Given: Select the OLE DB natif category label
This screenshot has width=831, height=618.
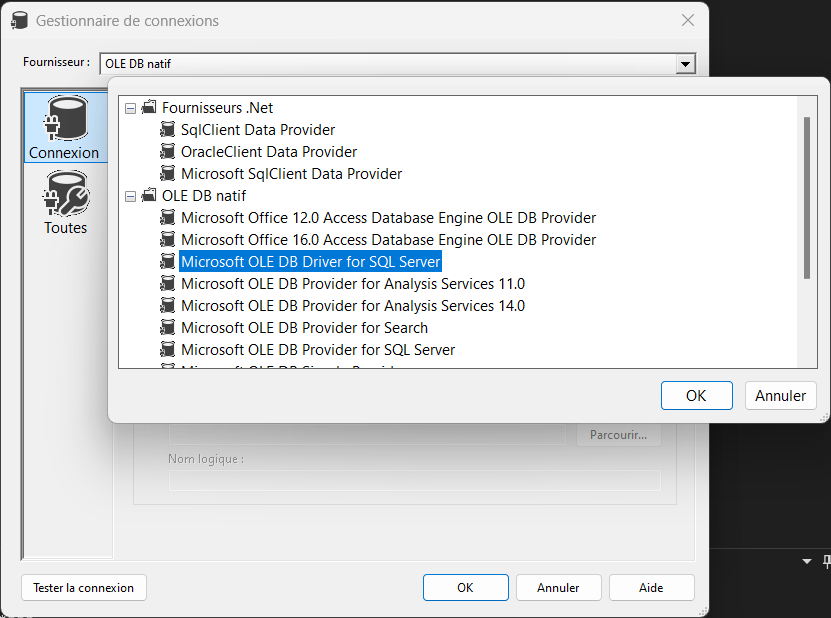Looking at the screenshot, I should click(x=204, y=196).
